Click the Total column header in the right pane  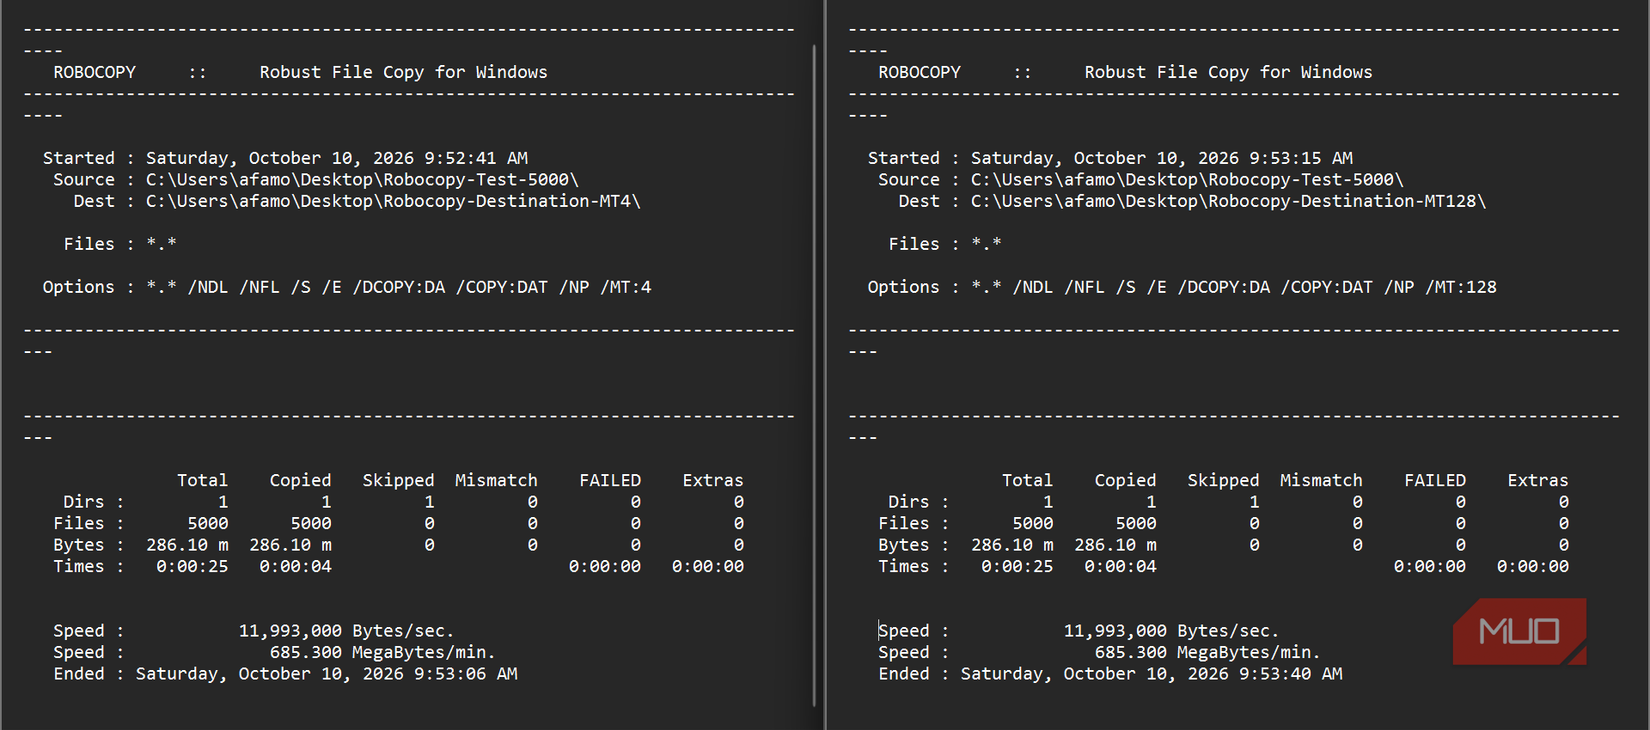[1027, 480]
